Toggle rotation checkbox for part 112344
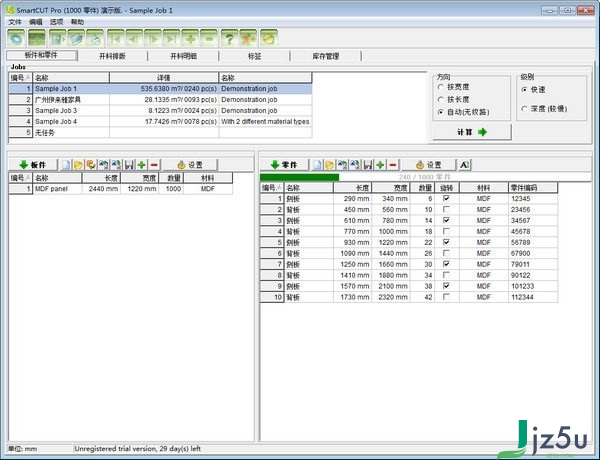Image resolution: width=600 pixels, height=460 pixels. pyautogui.click(x=446, y=297)
